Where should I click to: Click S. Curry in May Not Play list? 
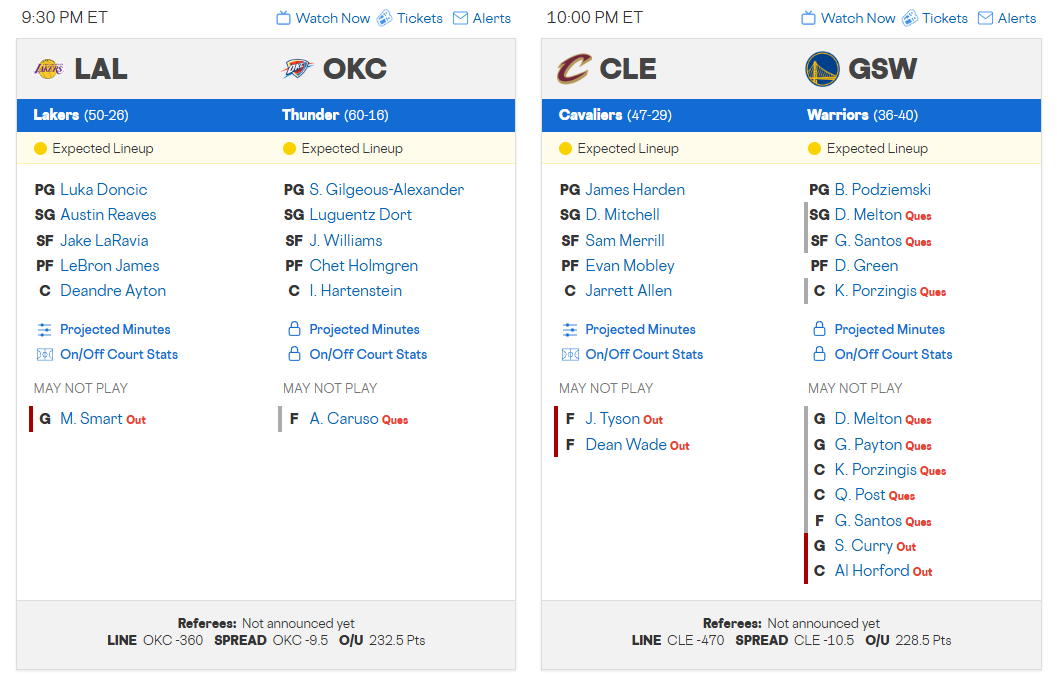(863, 545)
